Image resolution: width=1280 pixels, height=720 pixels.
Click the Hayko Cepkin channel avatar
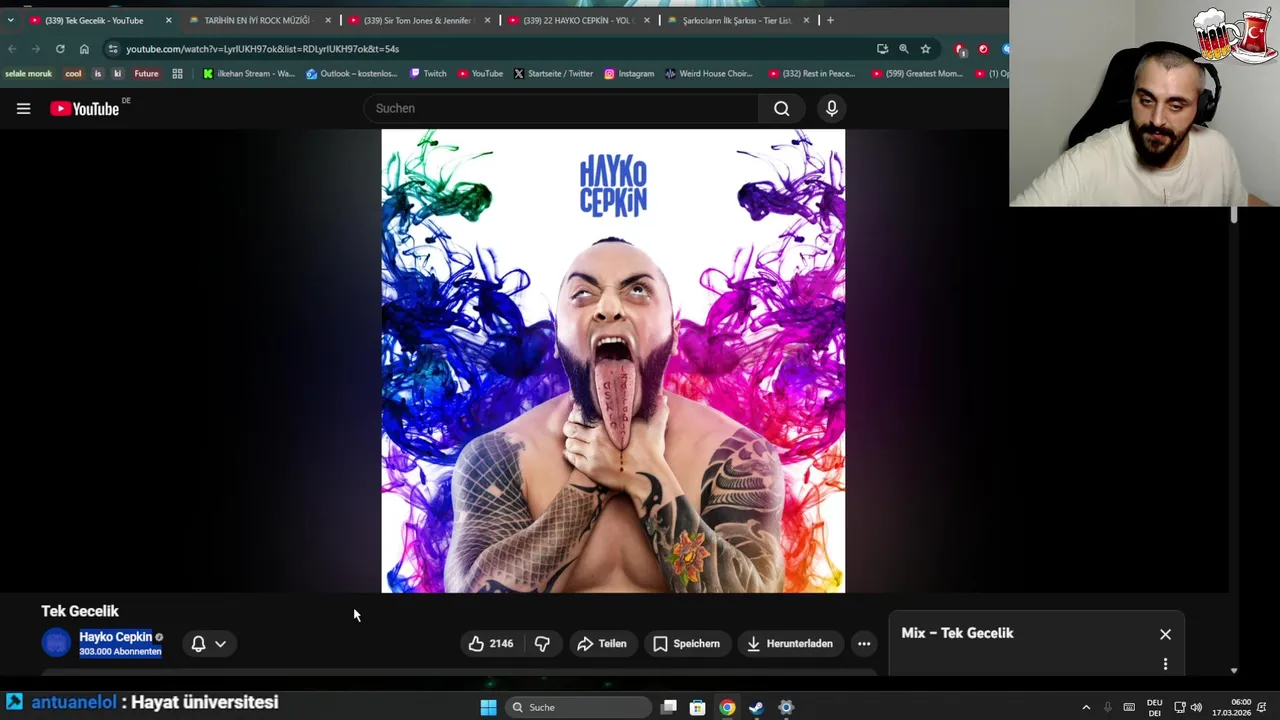[x=56, y=643]
